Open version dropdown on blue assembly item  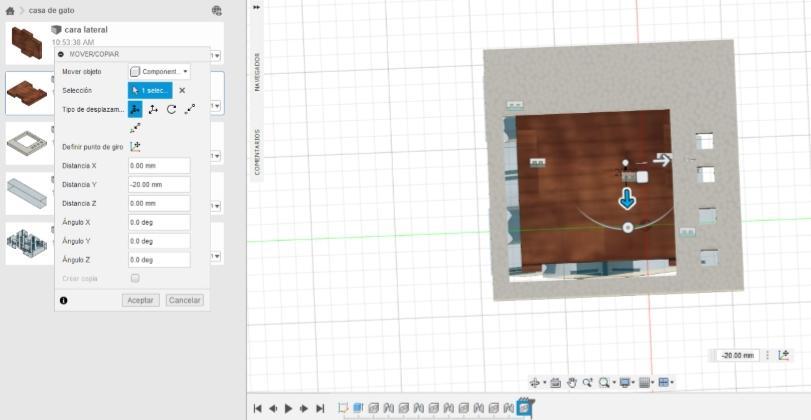click(216, 256)
